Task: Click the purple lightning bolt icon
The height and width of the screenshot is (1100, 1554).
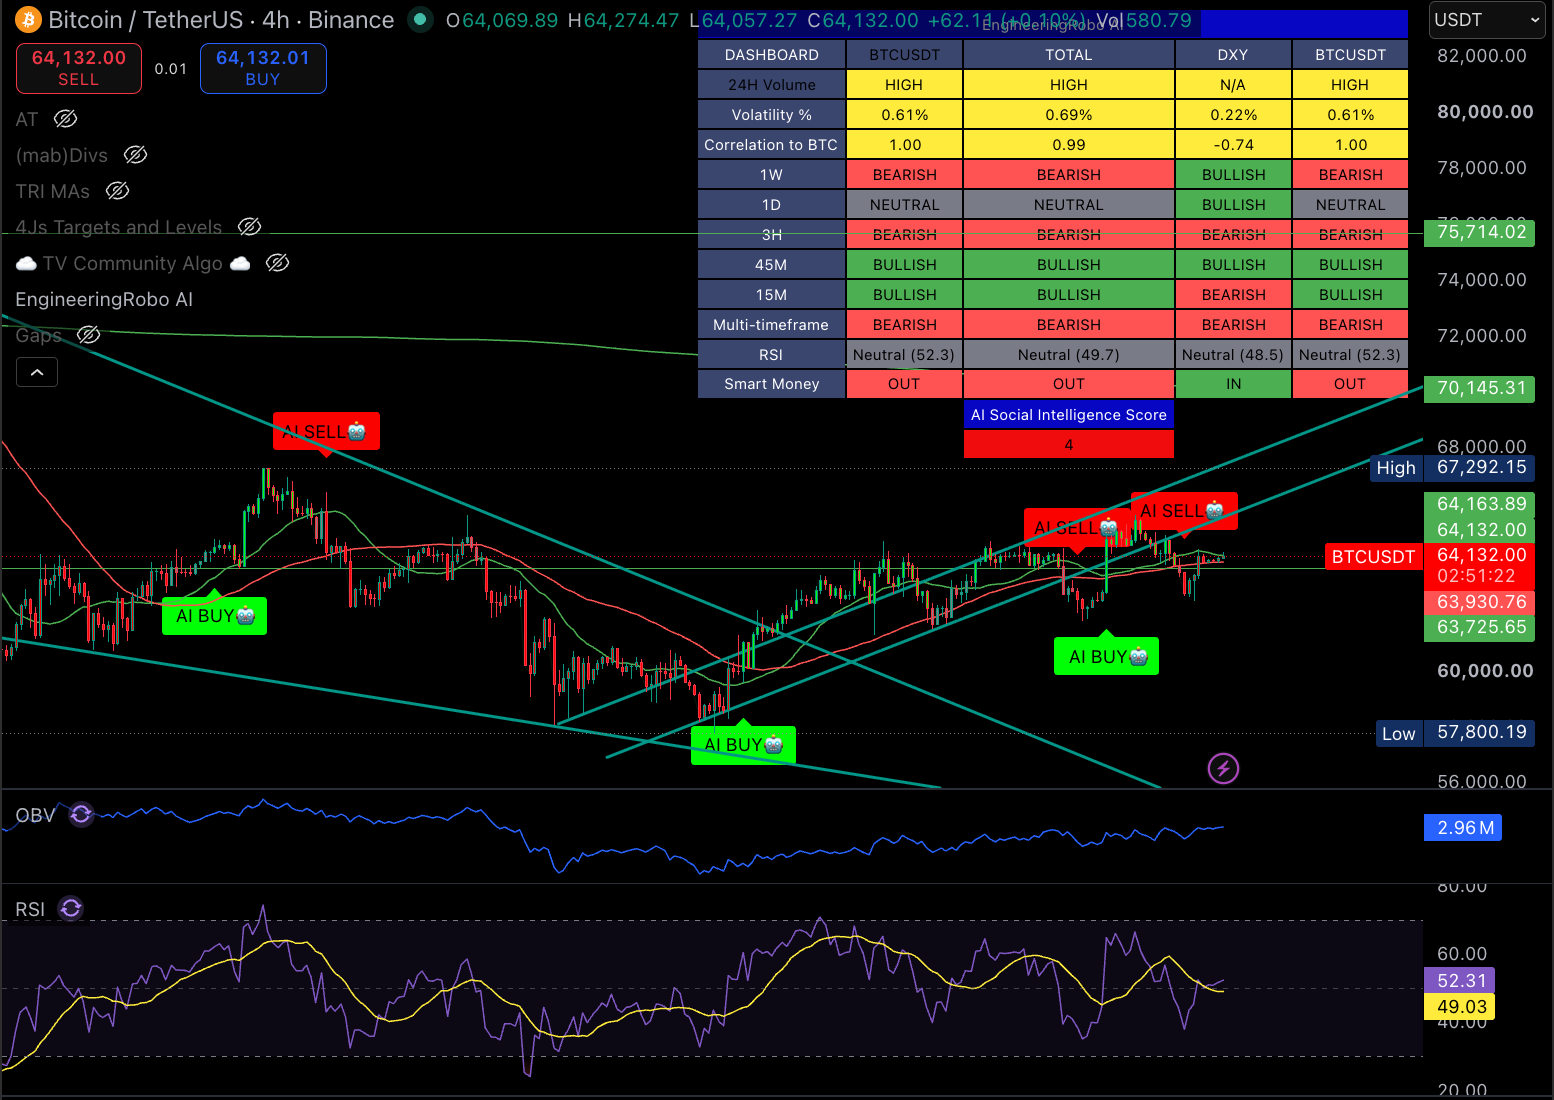Action: point(1224,768)
